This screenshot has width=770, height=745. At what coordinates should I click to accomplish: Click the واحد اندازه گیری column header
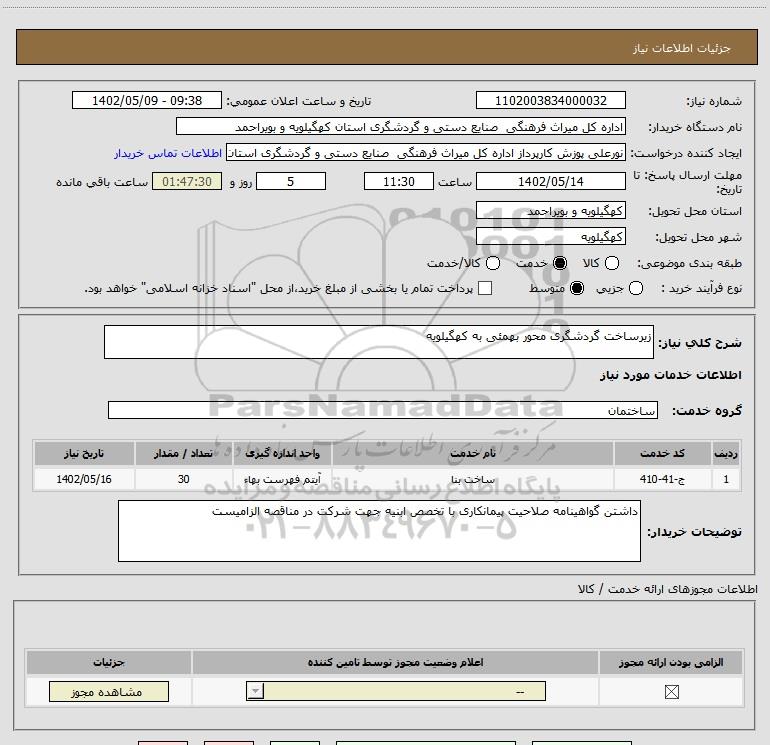pyautogui.click(x=282, y=453)
